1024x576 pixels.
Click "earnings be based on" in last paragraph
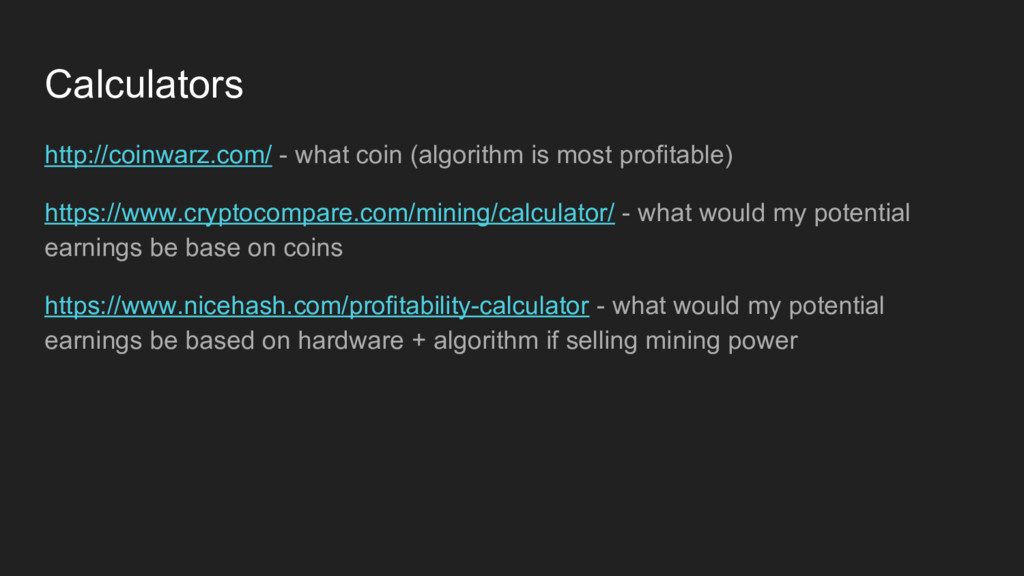pos(167,341)
